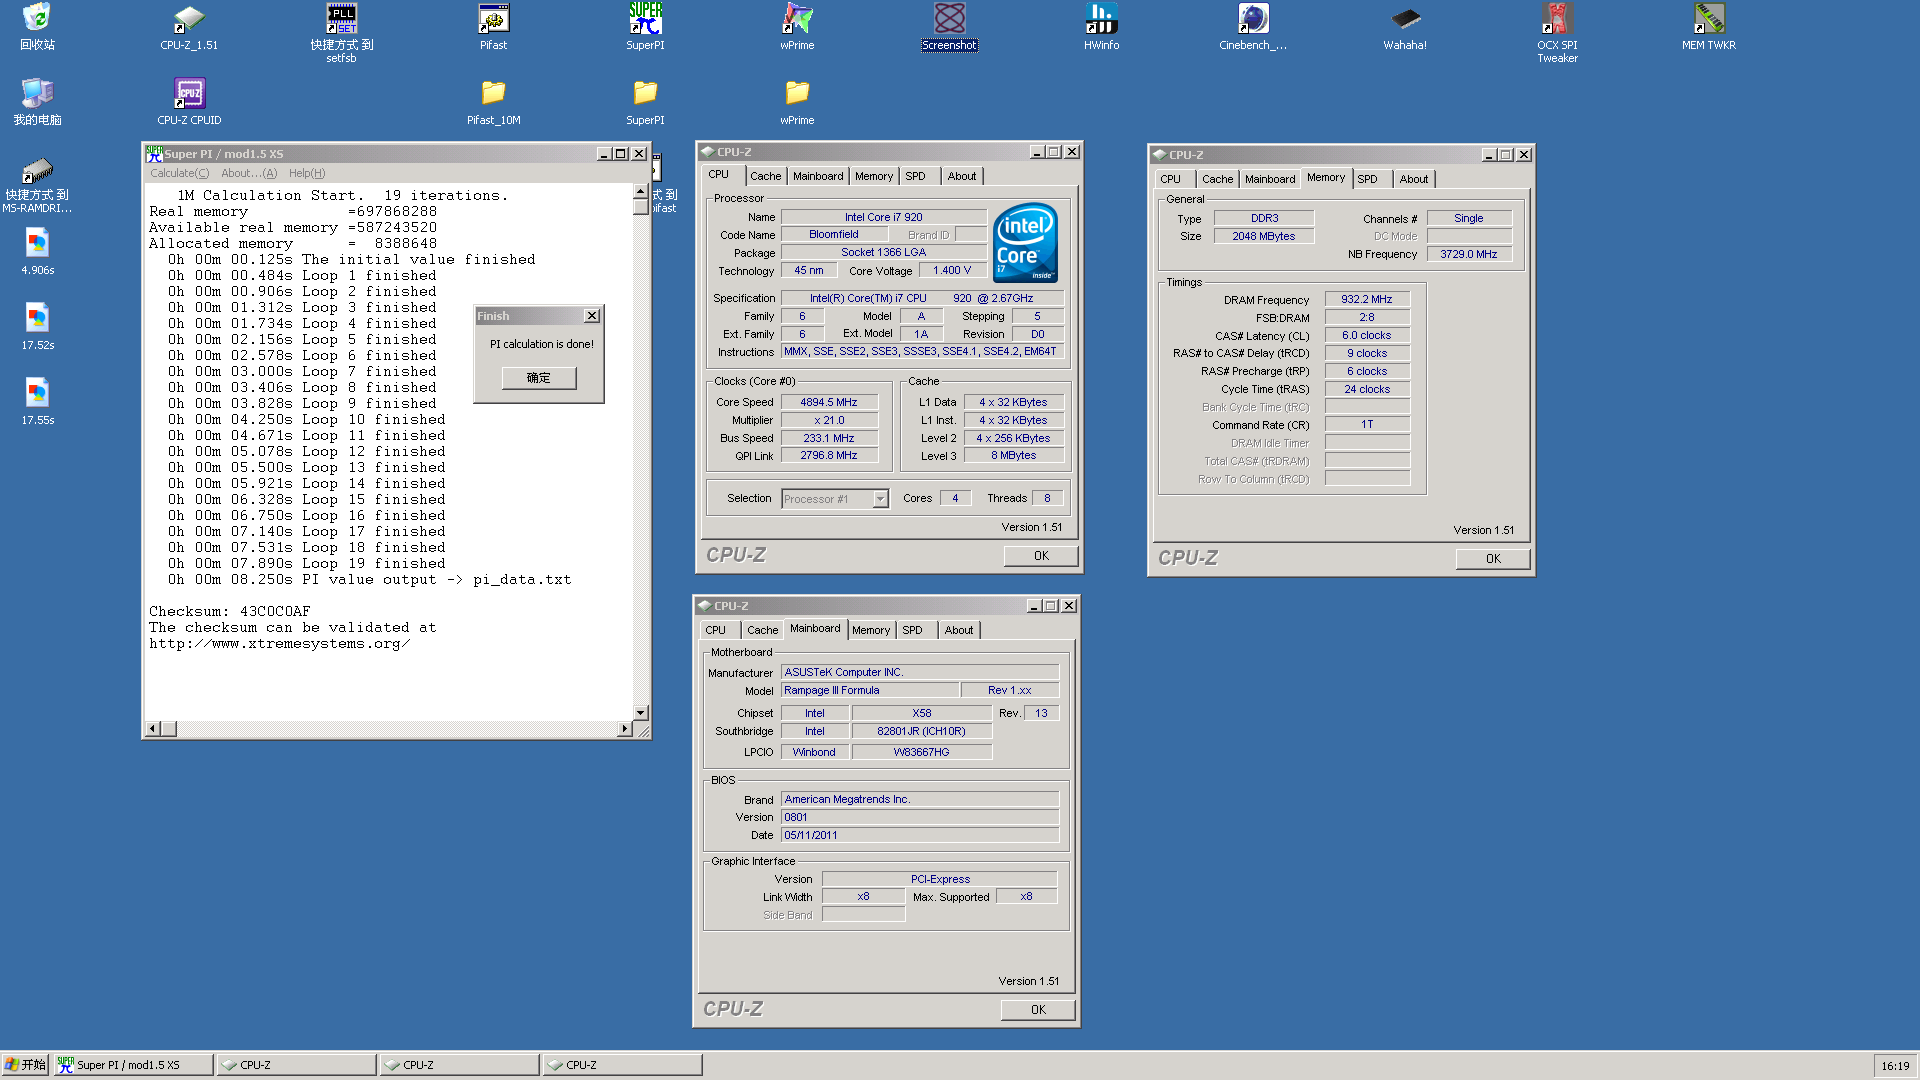Click OK in the Memory CPU-Z window
This screenshot has height=1080, width=1920.
pos(1493,559)
